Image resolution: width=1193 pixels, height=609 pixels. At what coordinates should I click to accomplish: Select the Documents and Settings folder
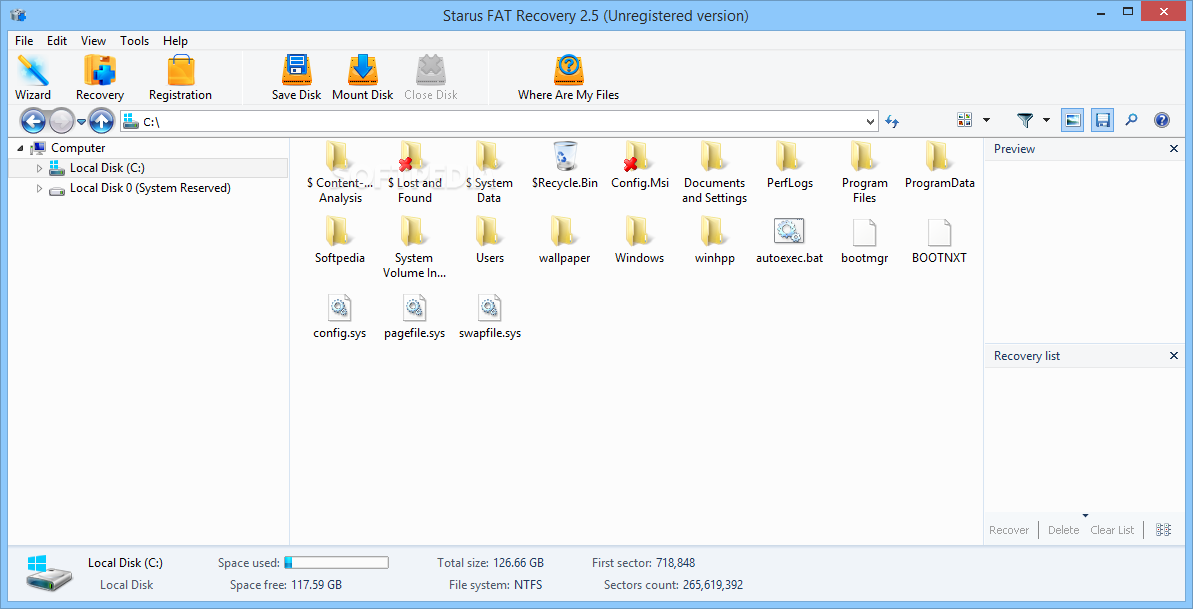tap(714, 173)
